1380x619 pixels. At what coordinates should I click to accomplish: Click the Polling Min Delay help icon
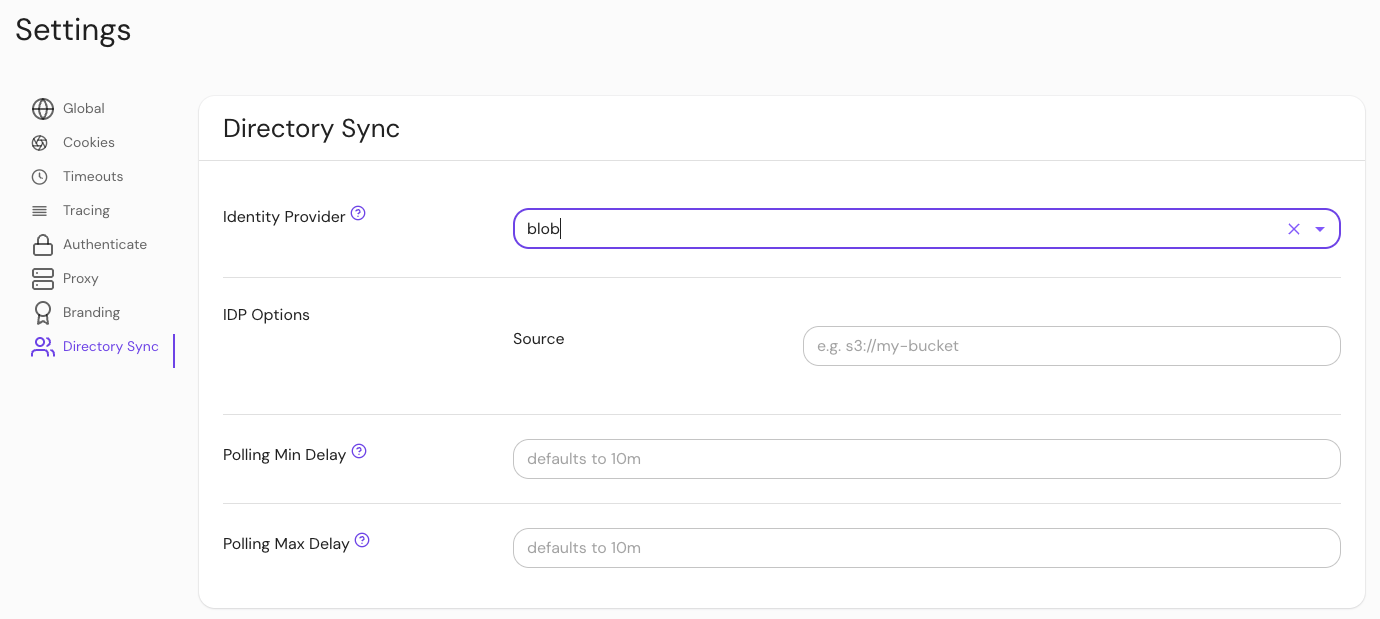(358, 451)
